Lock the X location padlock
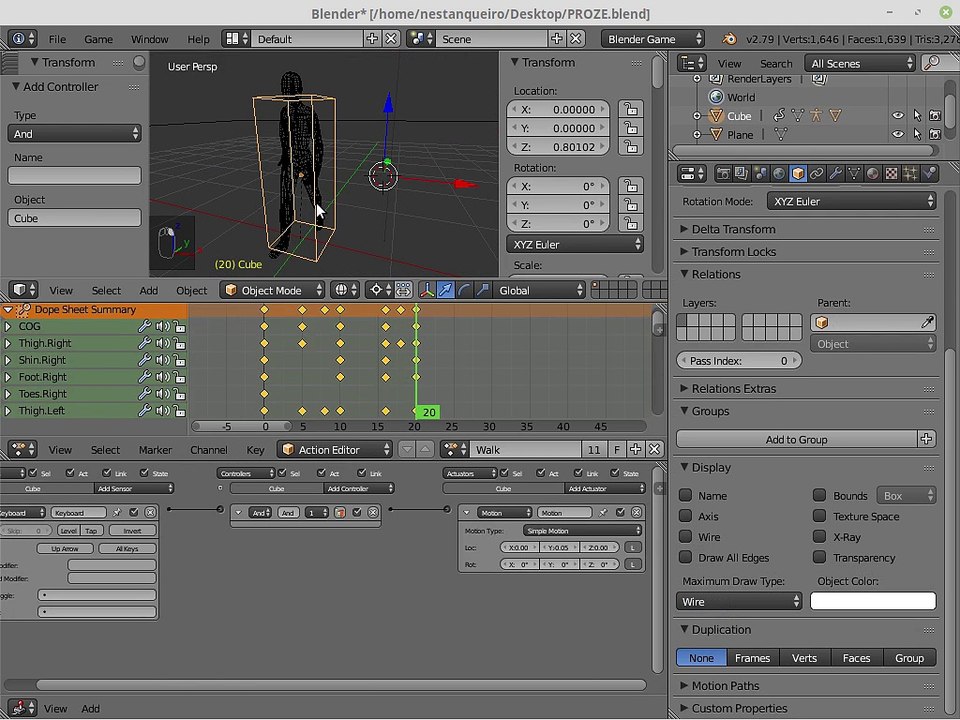The image size is (960, 720). [x=630, y=110]
